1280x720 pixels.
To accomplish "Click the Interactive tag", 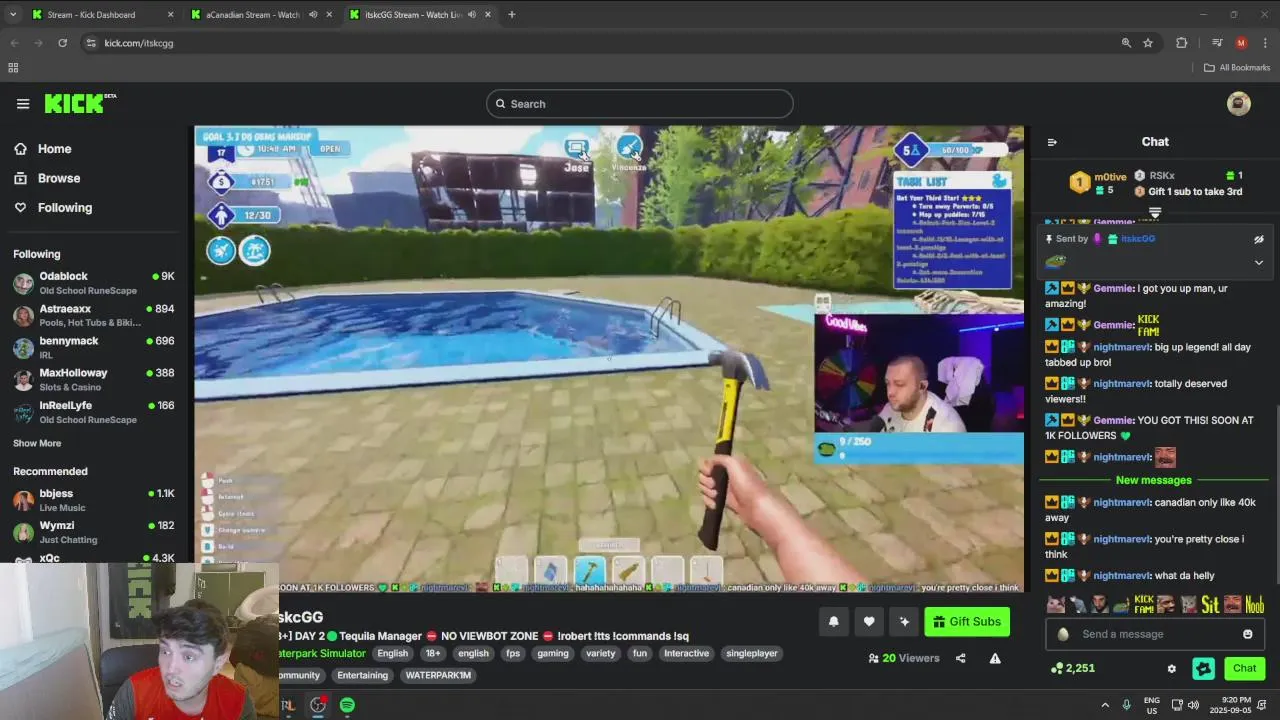I will click(686, 653).
